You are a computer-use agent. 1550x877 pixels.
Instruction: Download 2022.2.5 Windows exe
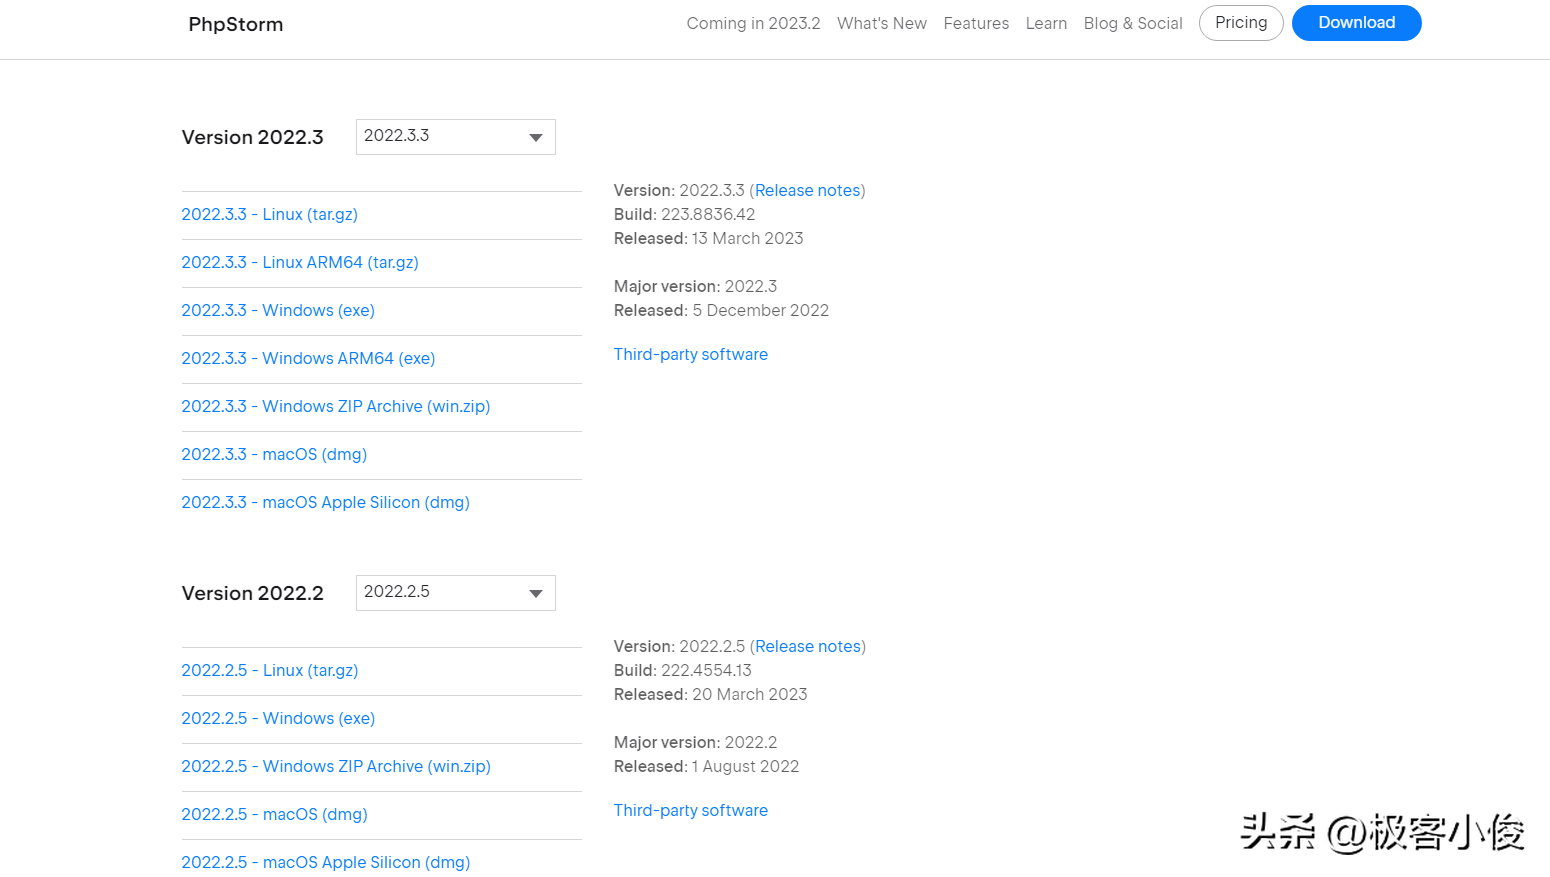coord(278,718)
